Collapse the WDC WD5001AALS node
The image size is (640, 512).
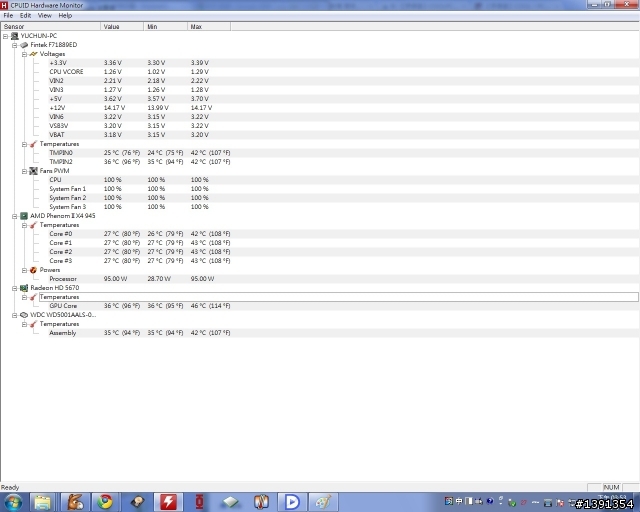[x=15, y=315]
